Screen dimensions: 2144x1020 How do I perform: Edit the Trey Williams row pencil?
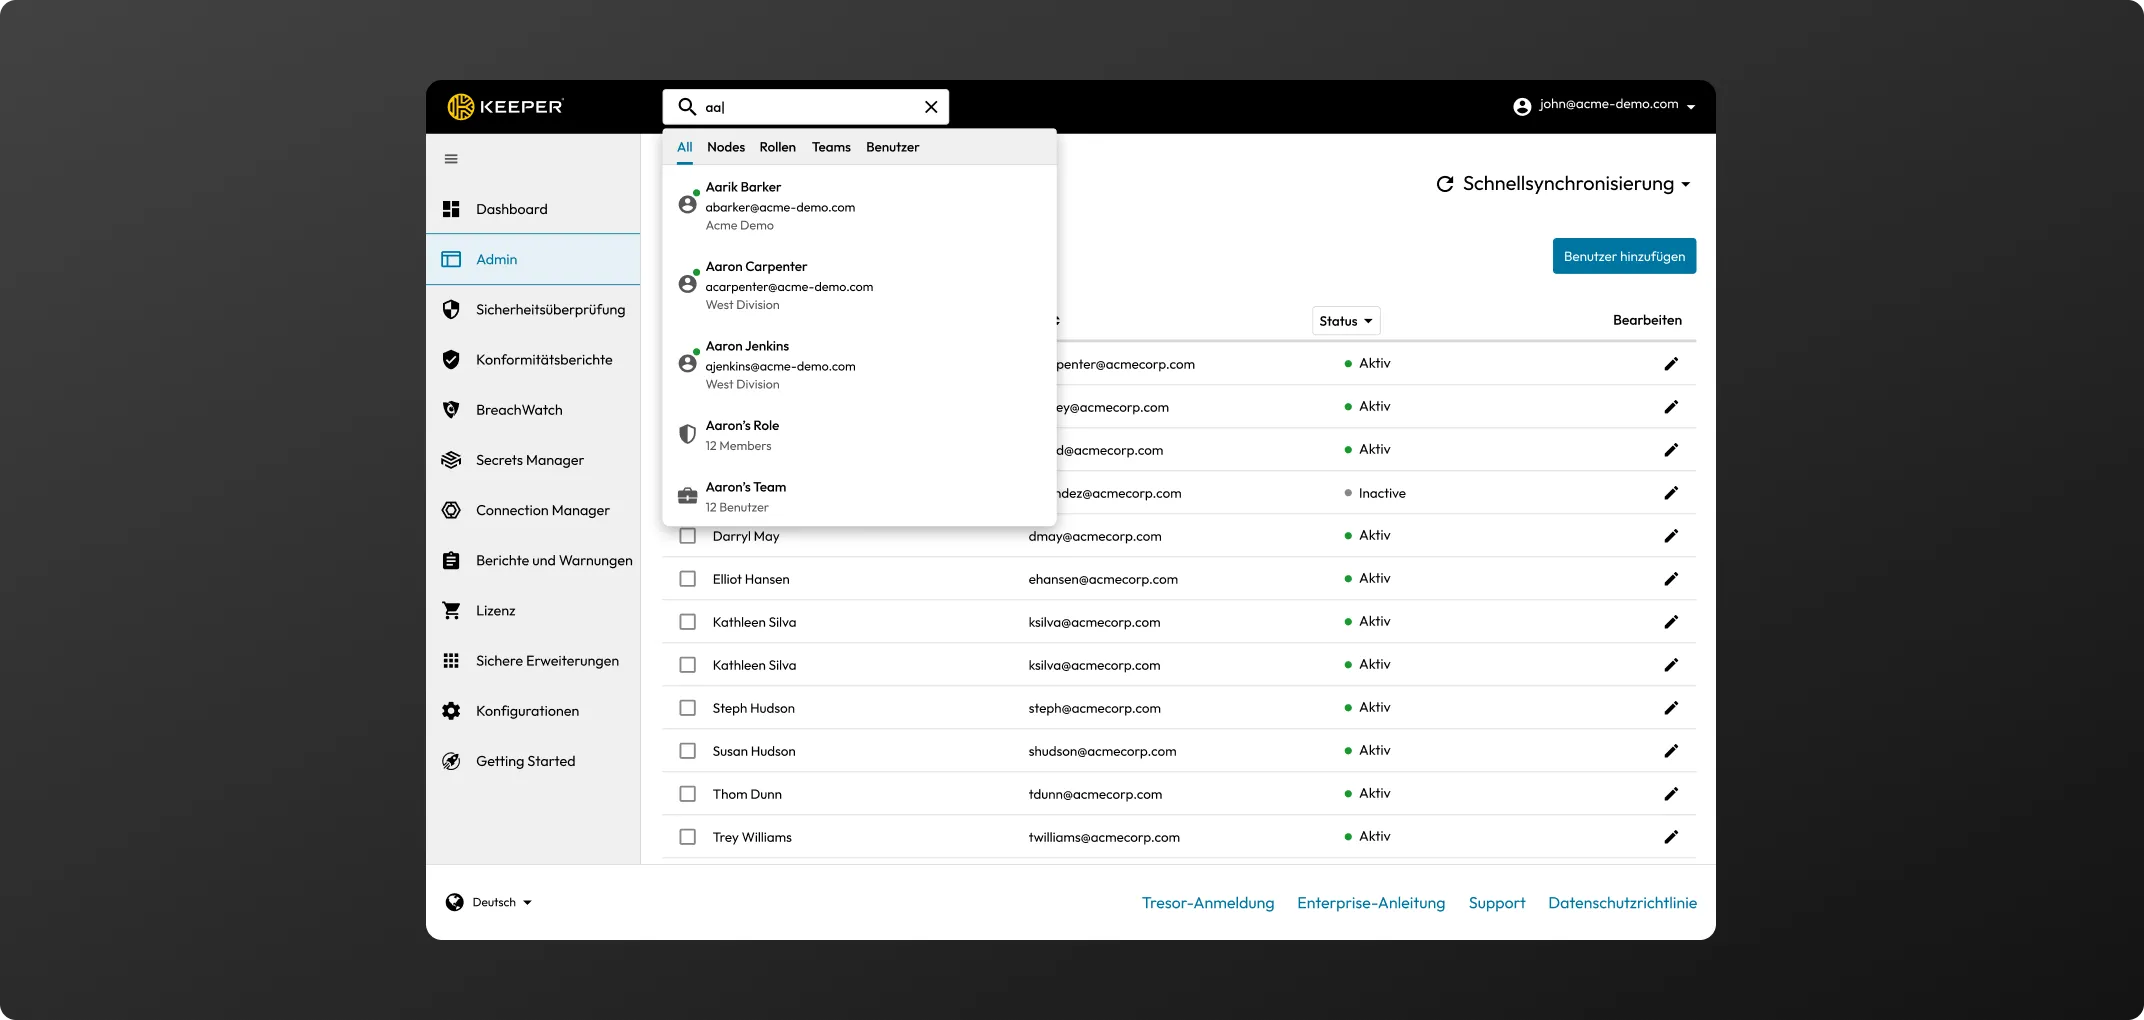pos(1671,837)
